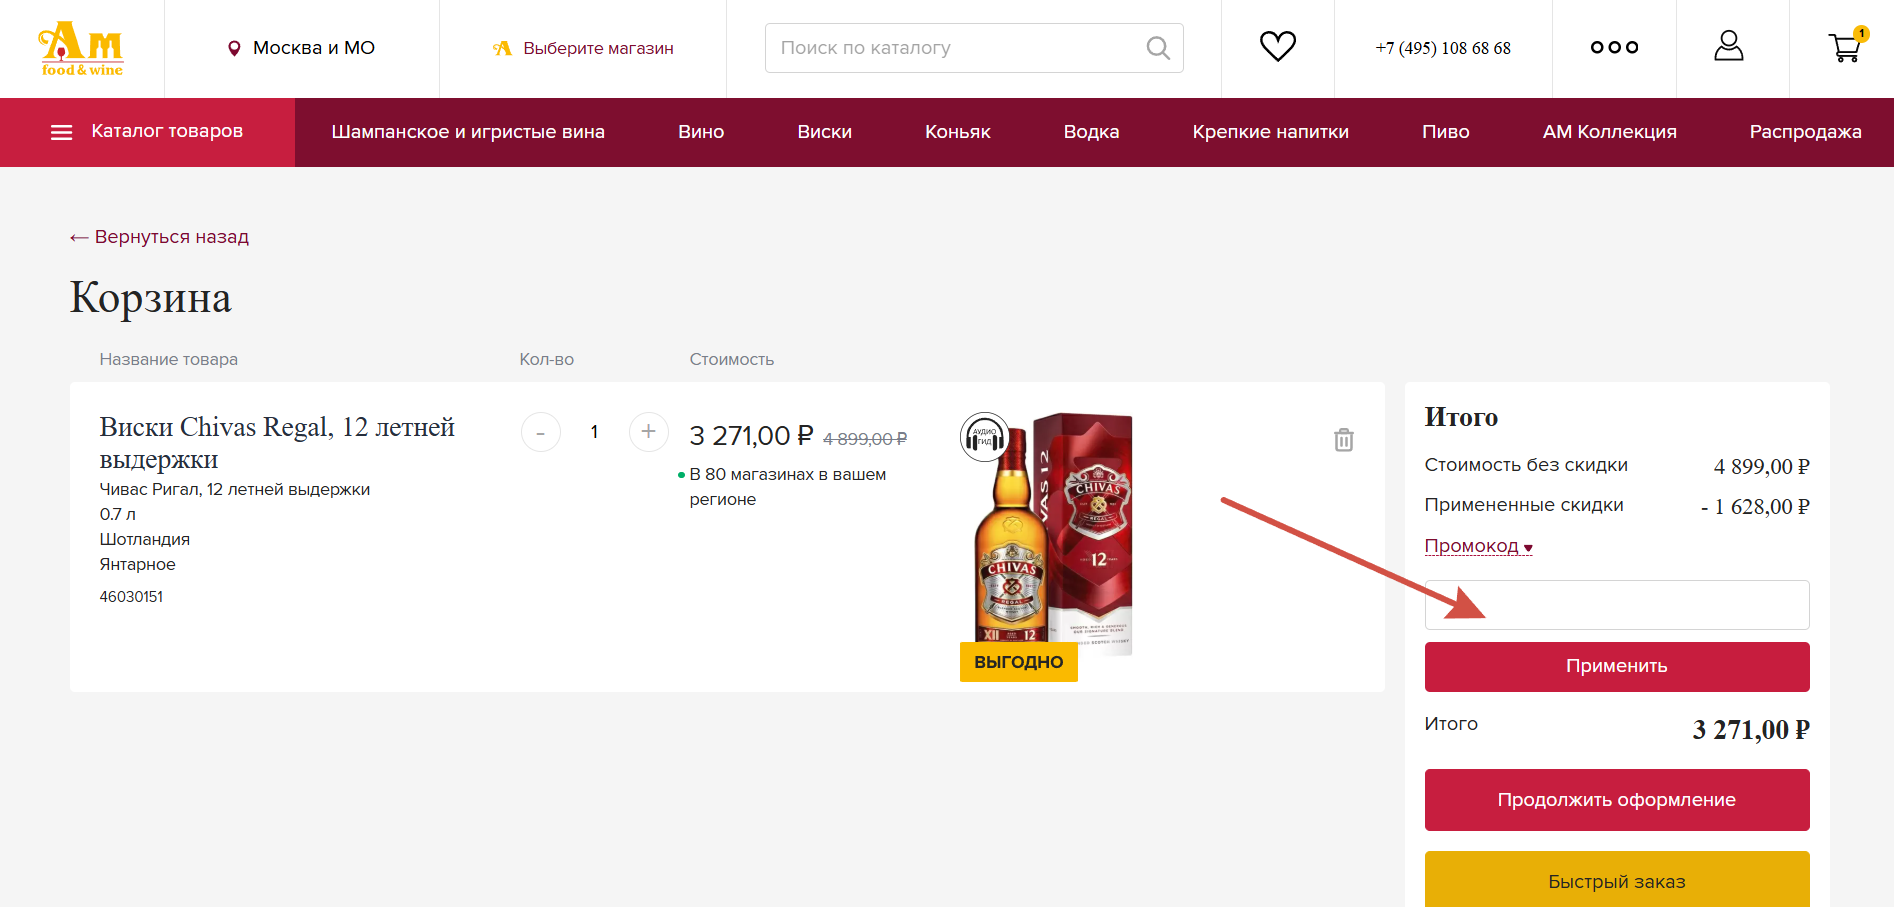
Task: Focus the Поиск по каталогу search field
Action: [974, 48]
